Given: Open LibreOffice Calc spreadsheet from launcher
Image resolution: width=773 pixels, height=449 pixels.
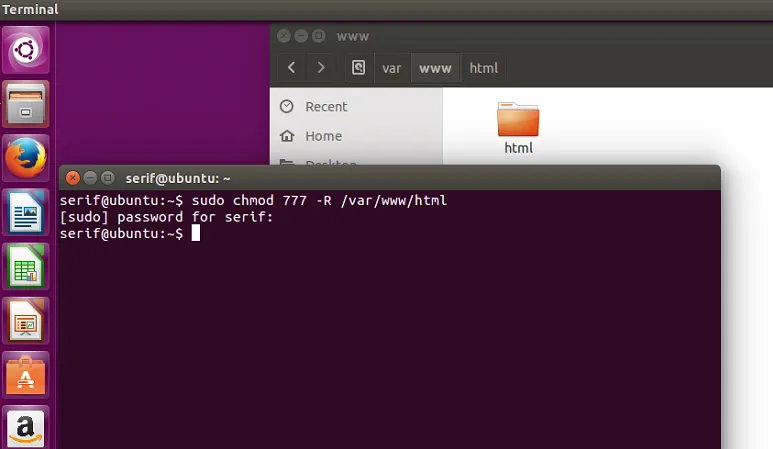Looking at the screenshot, I should [x=26, y=267].
